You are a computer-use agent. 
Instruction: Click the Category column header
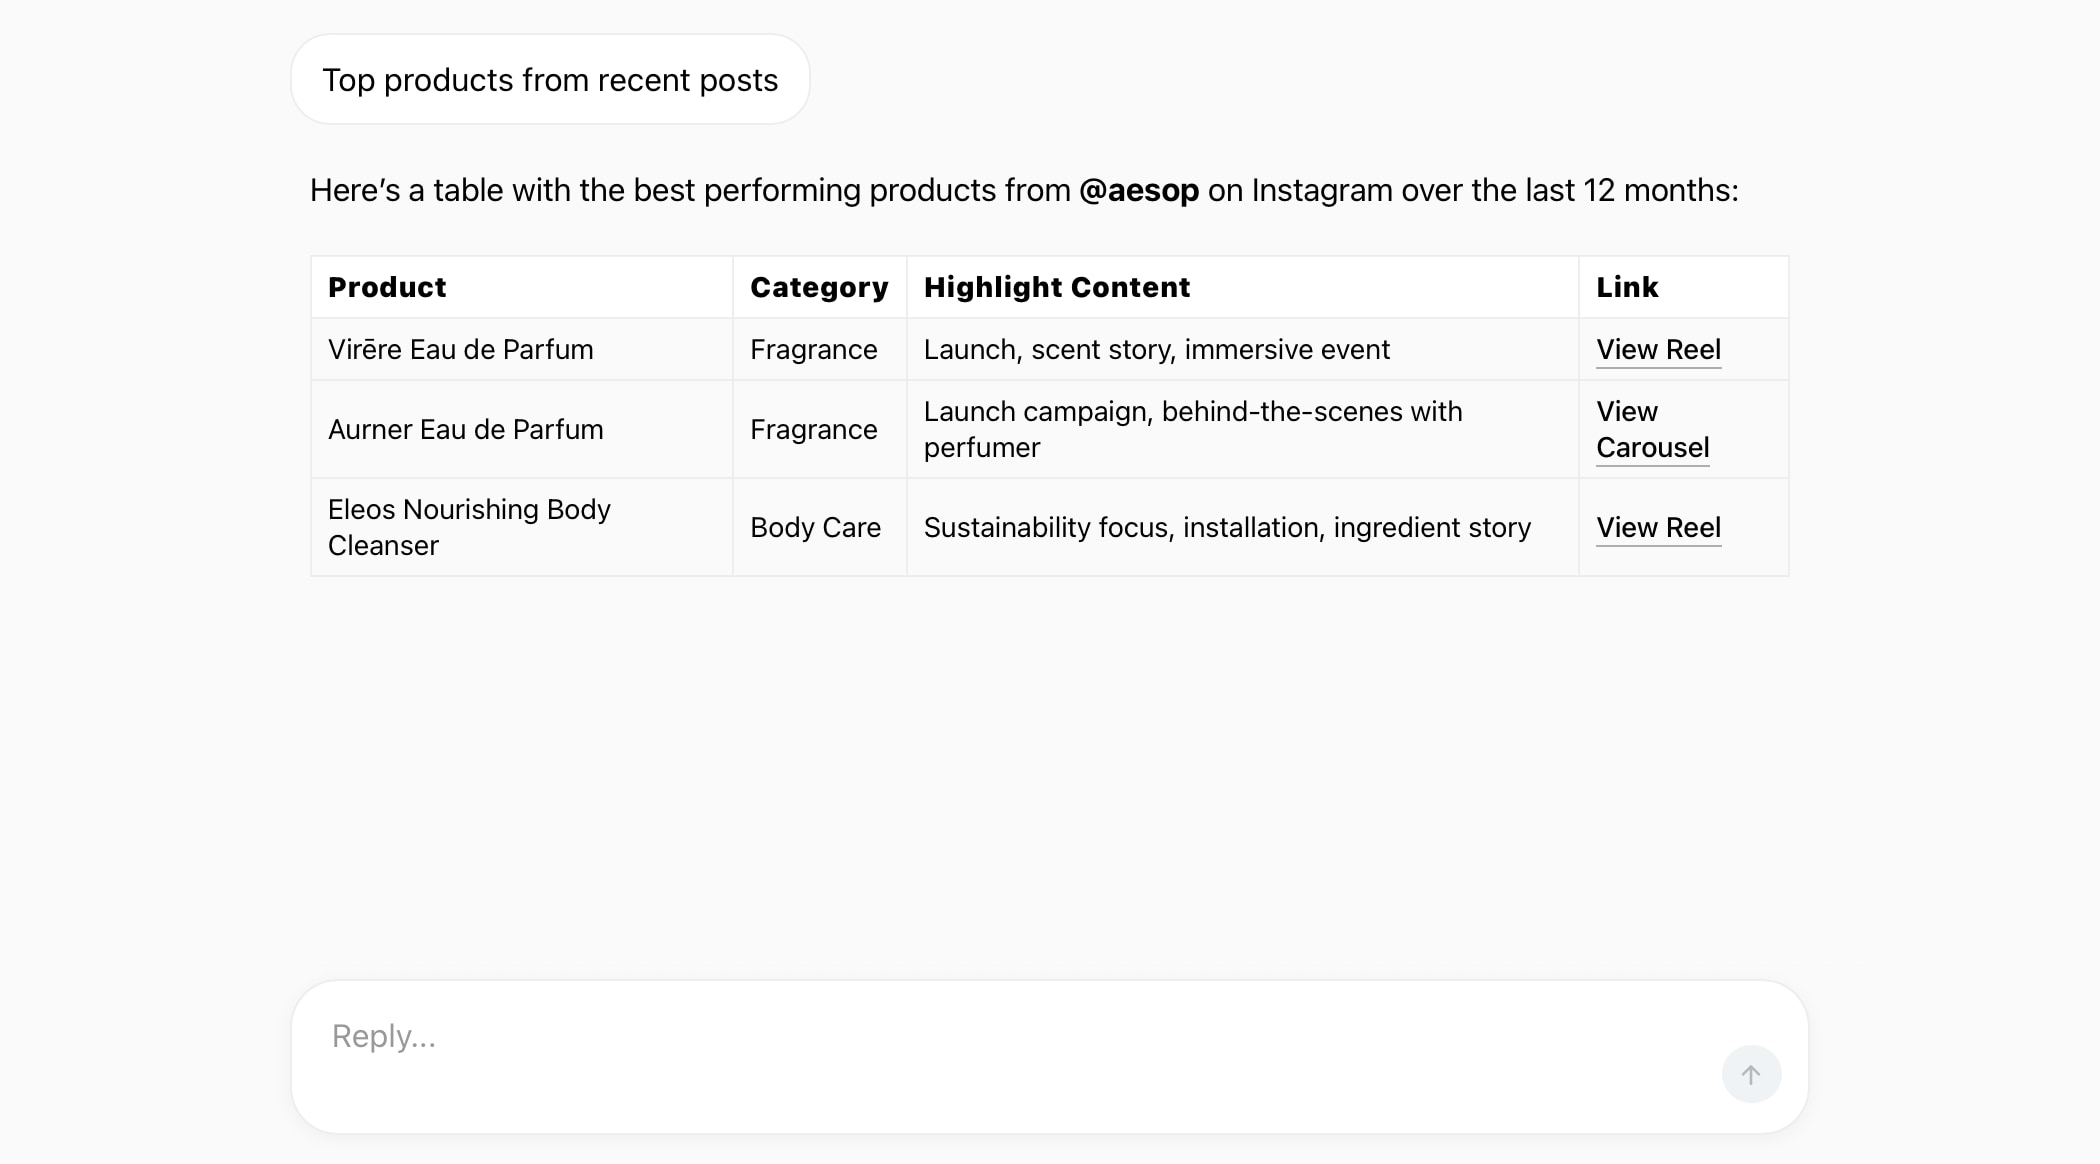click(819, 288)
